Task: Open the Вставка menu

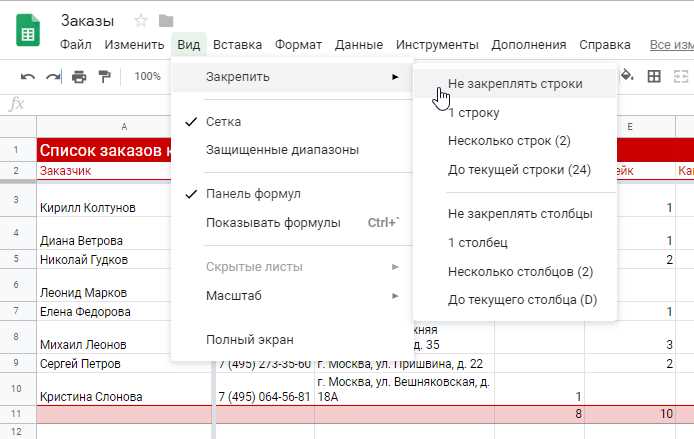Action: (238, 45)
